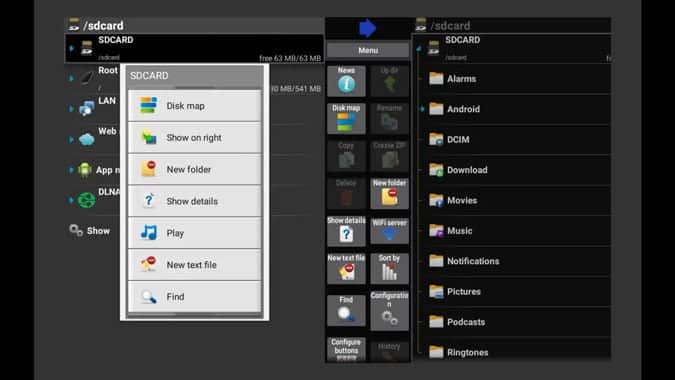Viewport: 675px width, 380px height.
Task: Choose Find in the popup menu
Action: (195, 297)
